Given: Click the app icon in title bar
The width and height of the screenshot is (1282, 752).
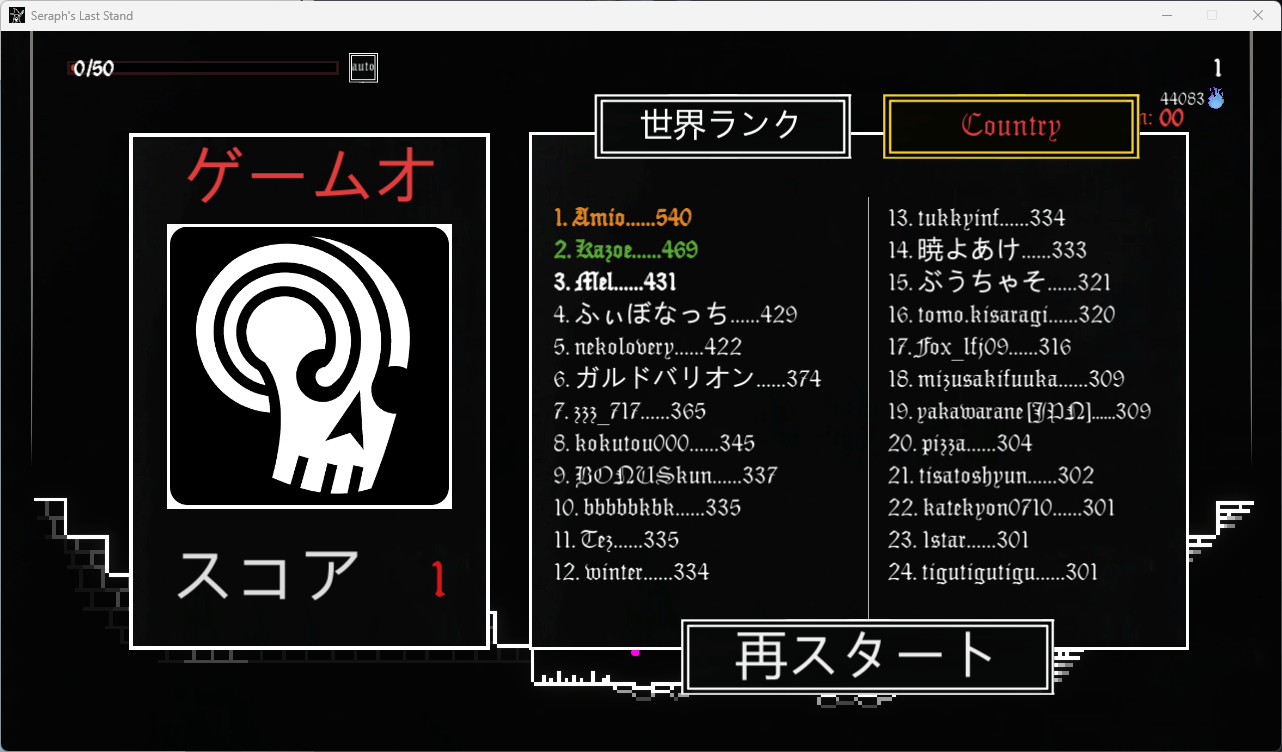Looking at the screenshot, I should pos(17,15).
